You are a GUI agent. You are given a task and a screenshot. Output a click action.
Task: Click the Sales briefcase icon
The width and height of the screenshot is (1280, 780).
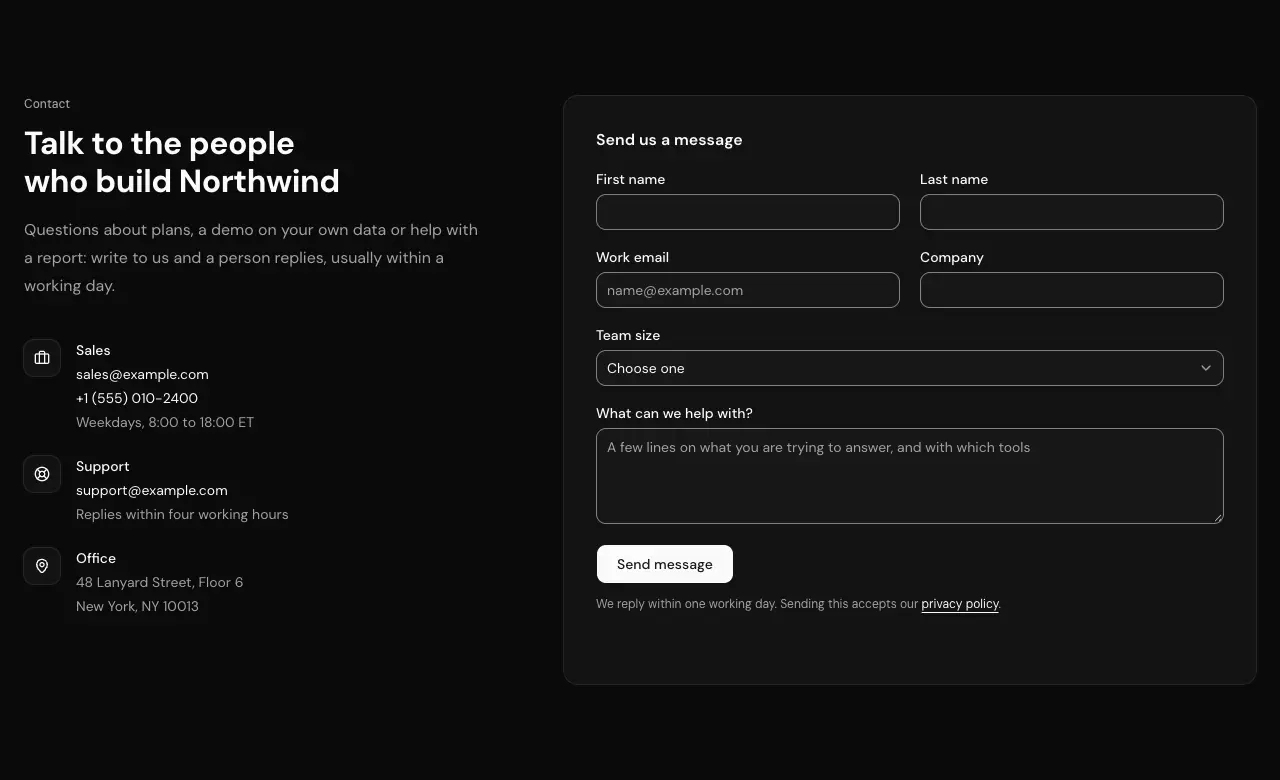point(42,358)
